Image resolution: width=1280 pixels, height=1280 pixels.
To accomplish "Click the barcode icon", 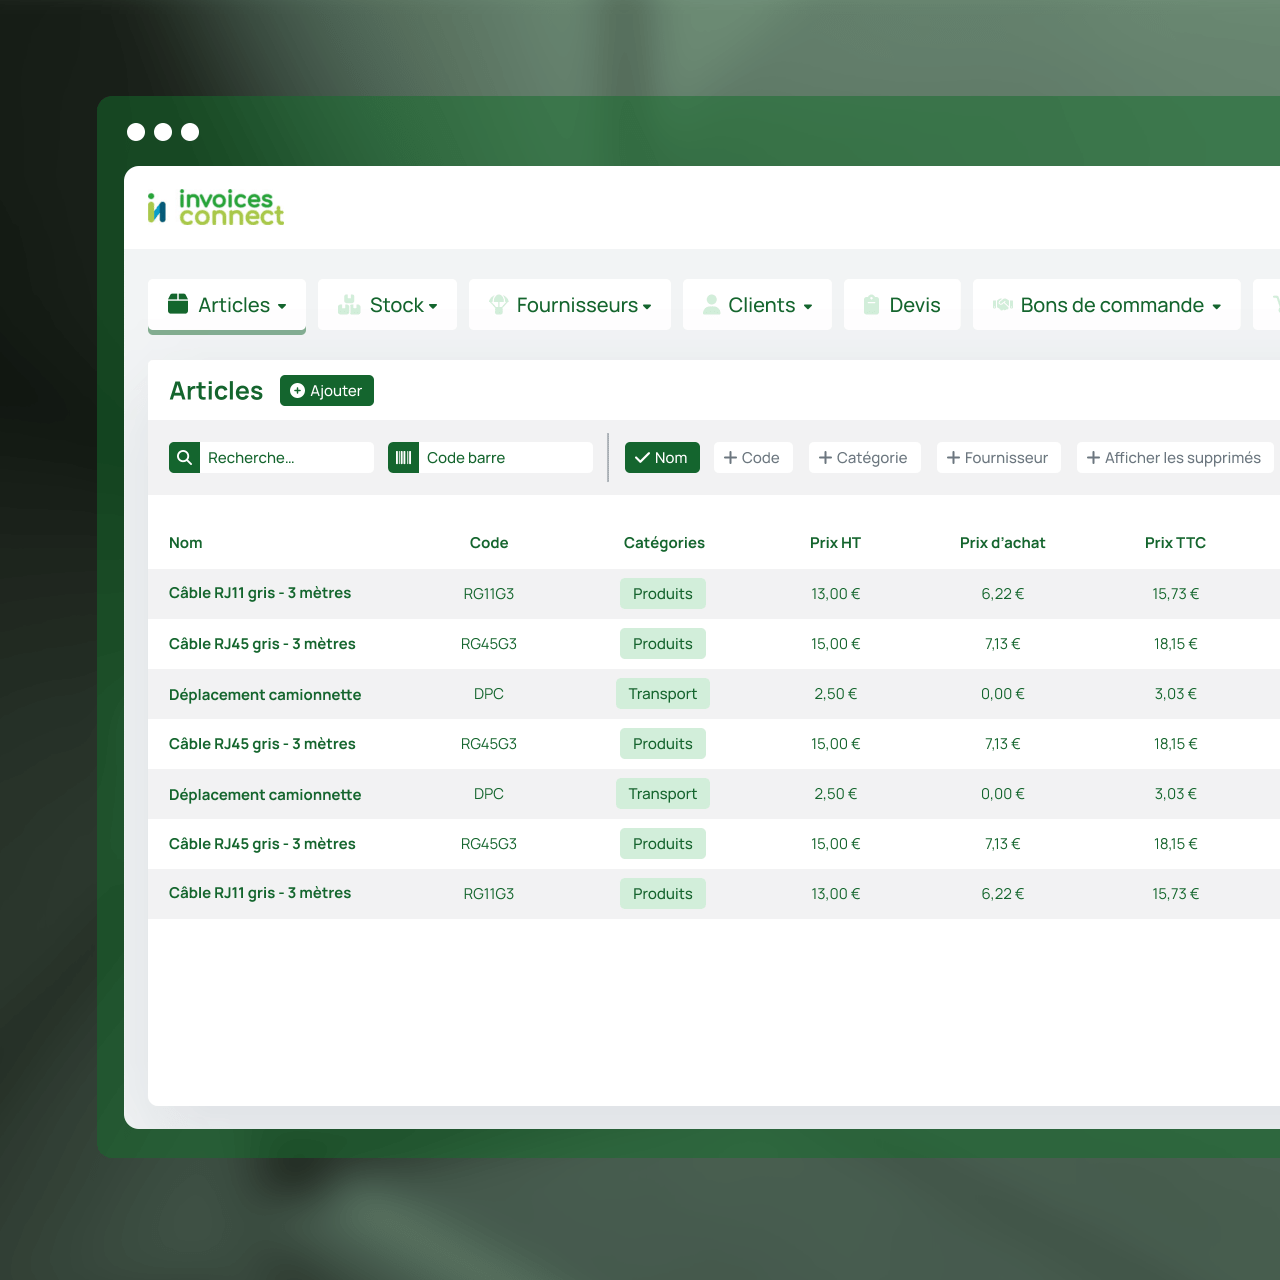I will [403, 458].
